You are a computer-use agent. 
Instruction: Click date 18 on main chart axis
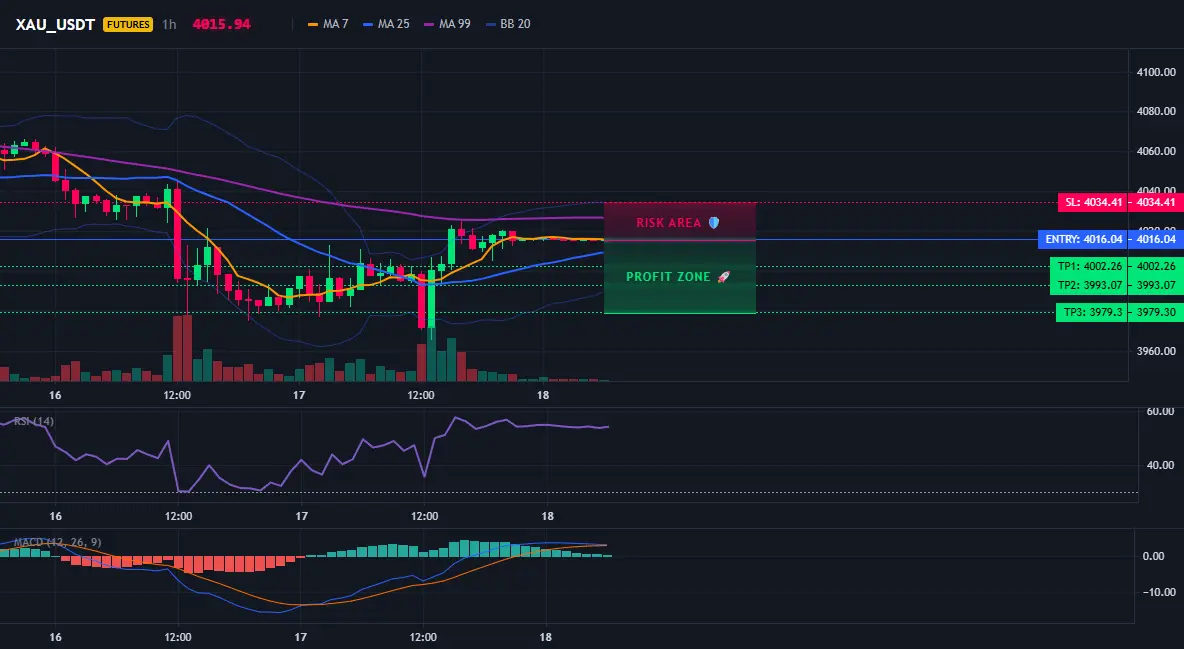543,395
